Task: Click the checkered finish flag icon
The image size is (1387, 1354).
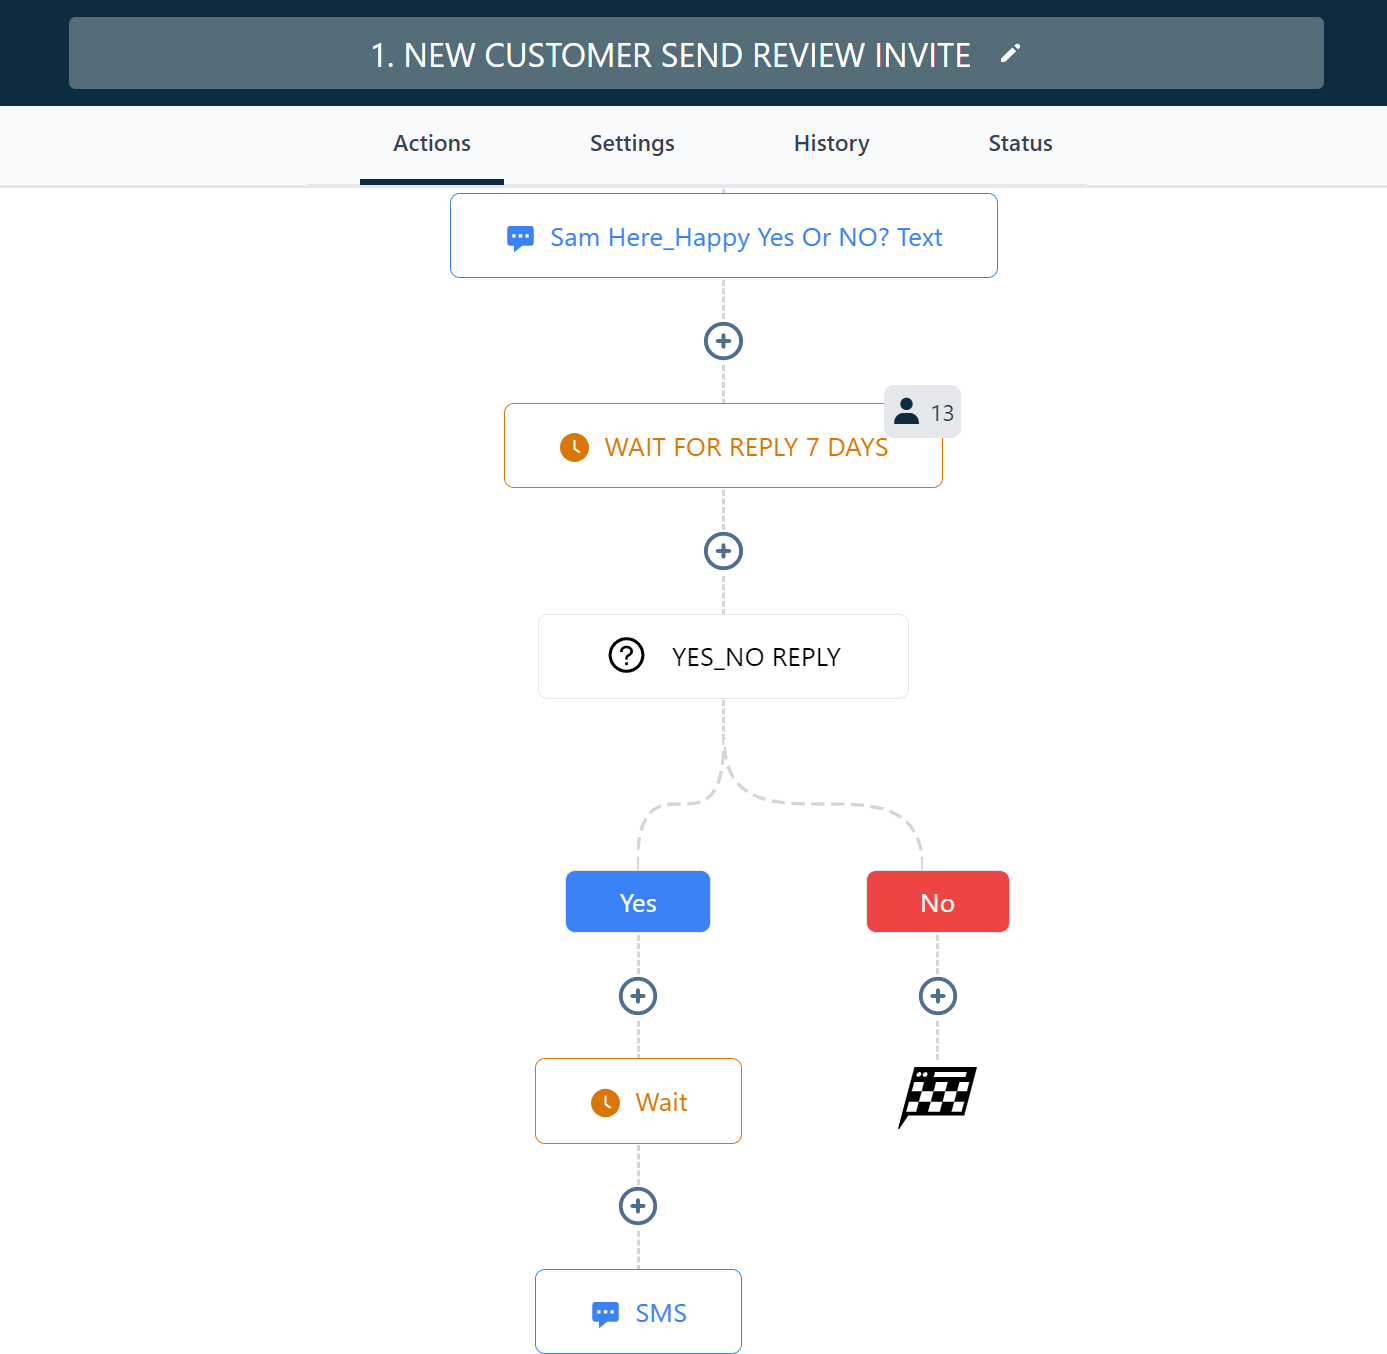Action: tap(937, 1097)
